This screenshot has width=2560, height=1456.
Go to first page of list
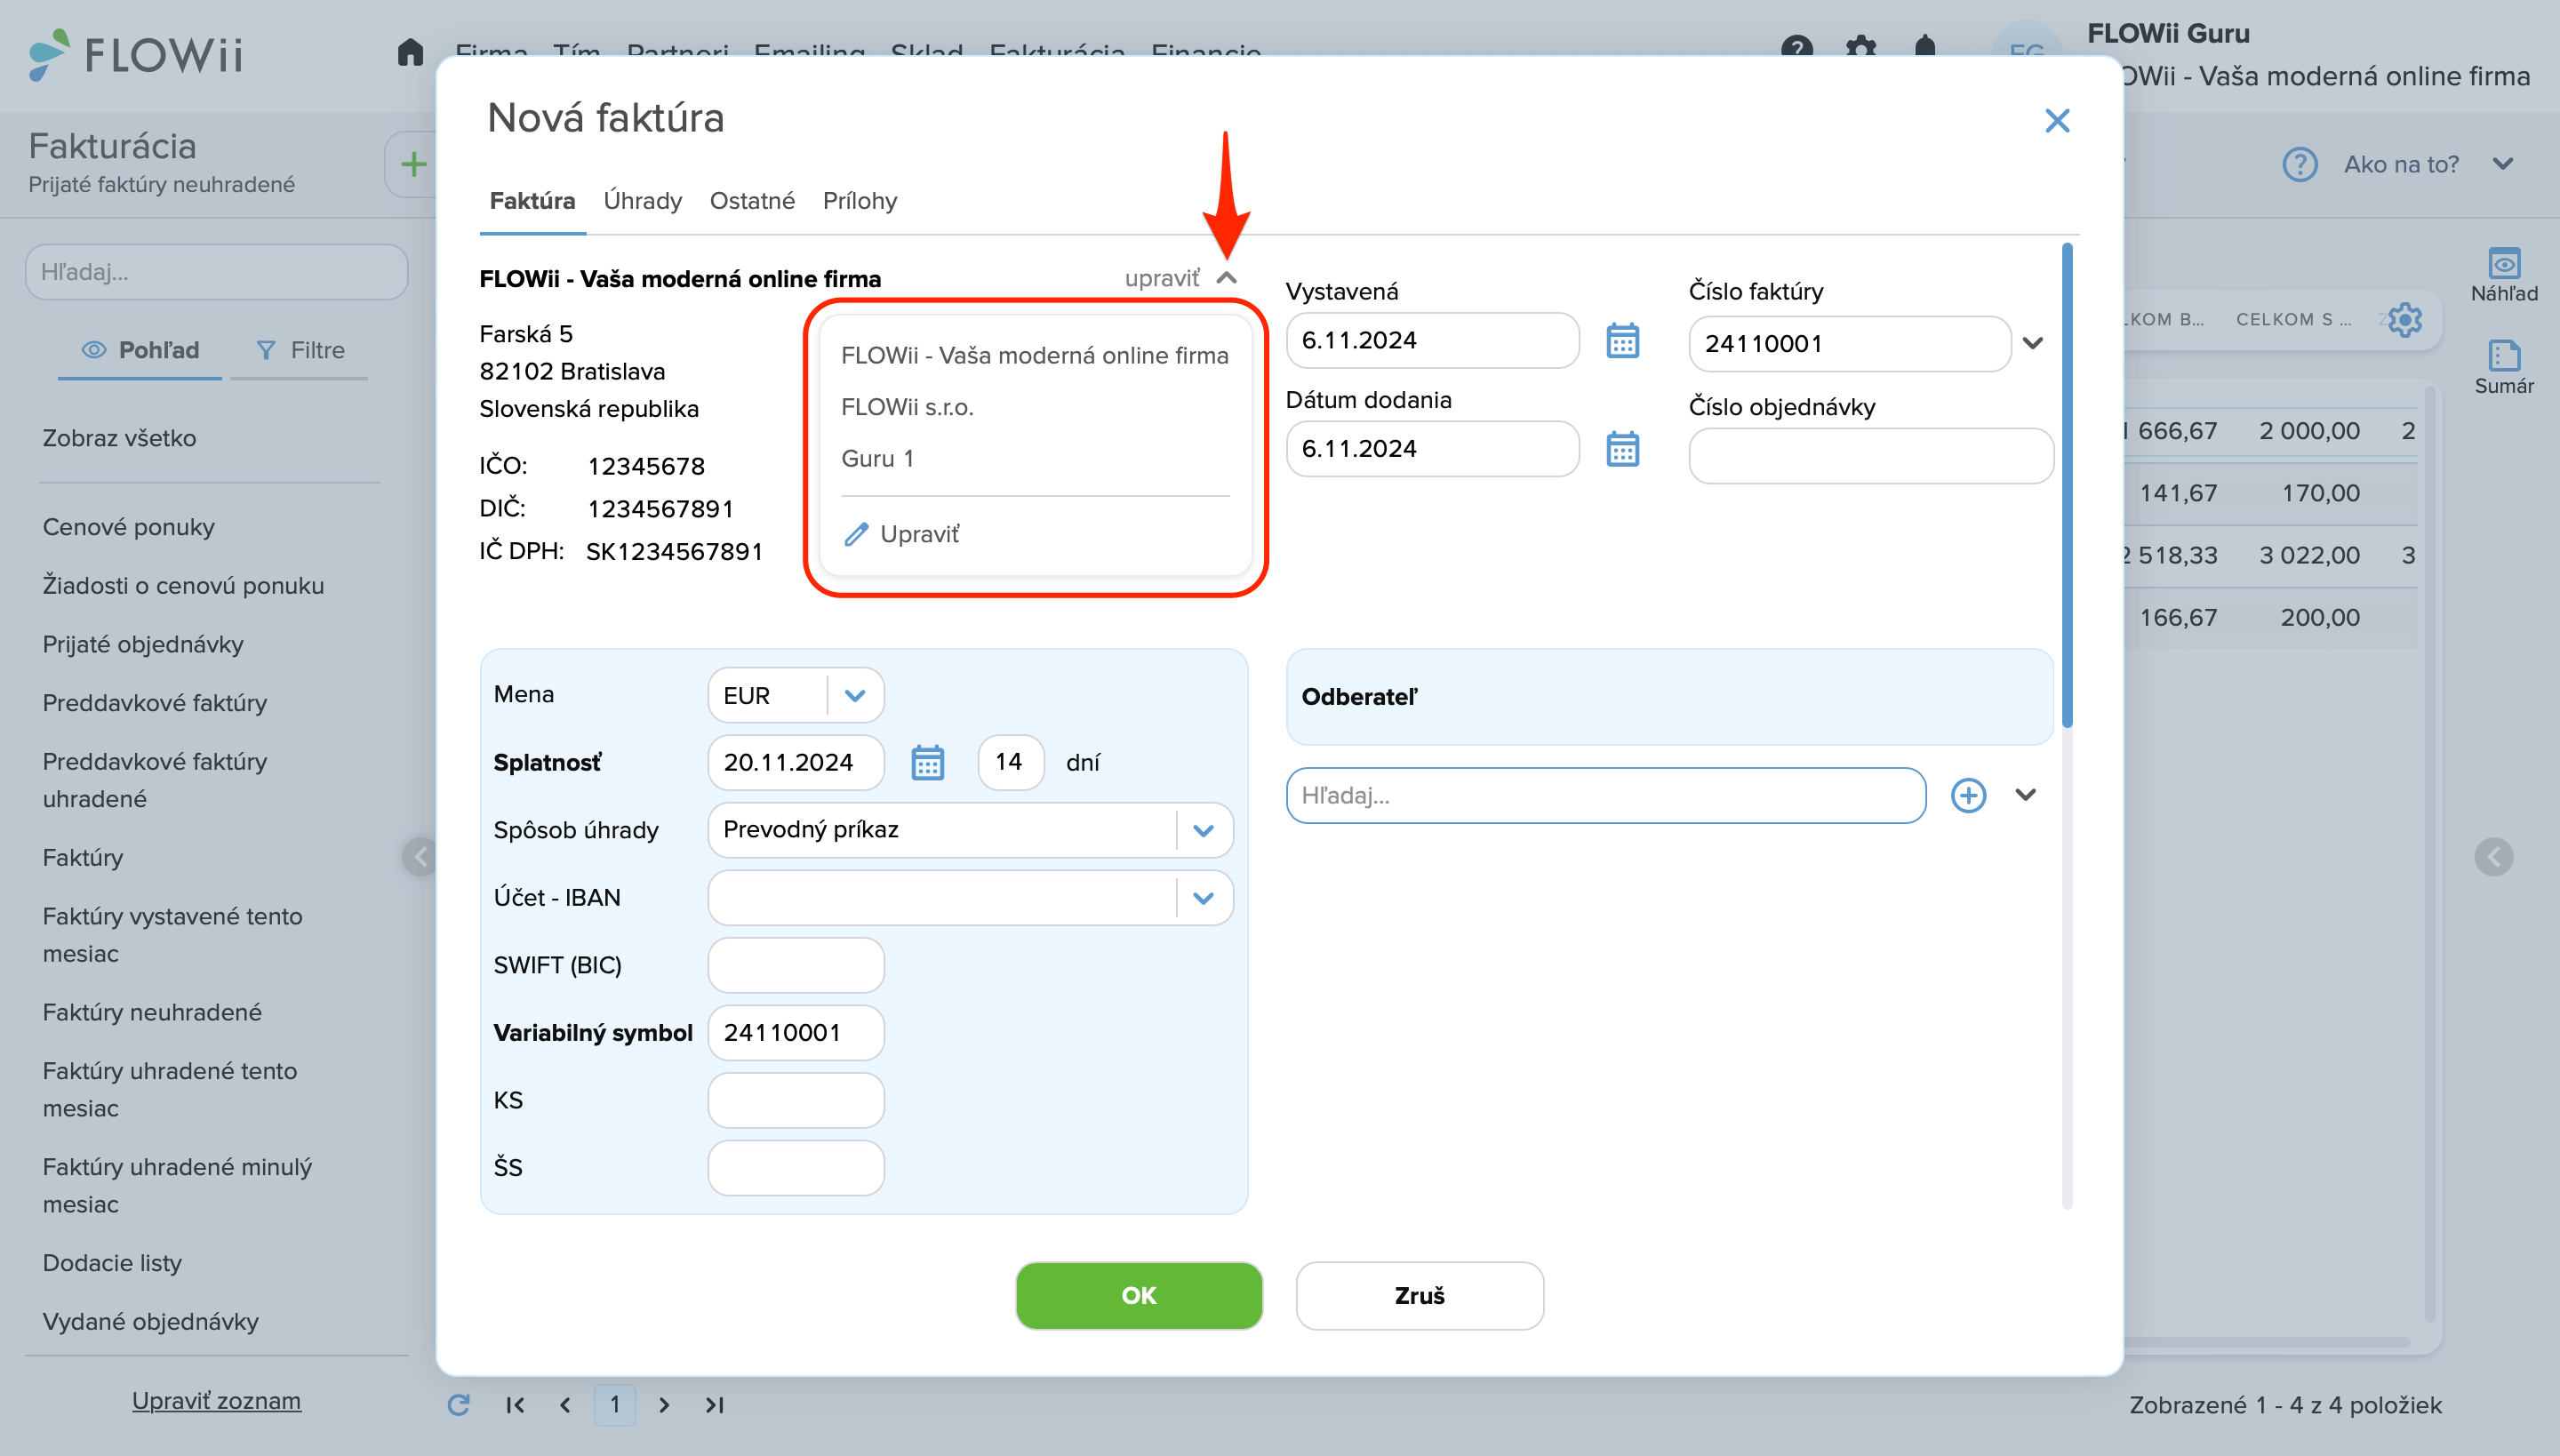click(515, 1405)
